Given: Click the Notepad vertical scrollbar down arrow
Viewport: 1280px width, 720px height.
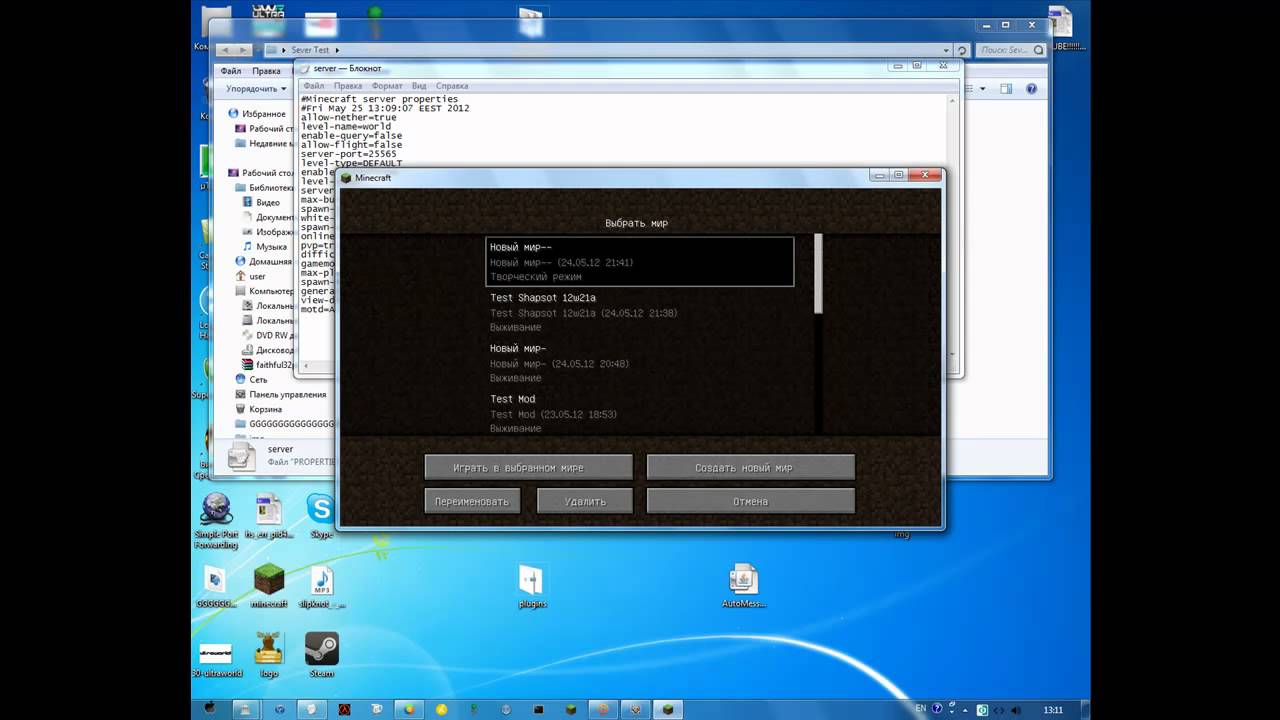Looking at the screenshot, I should click(954, 355).
